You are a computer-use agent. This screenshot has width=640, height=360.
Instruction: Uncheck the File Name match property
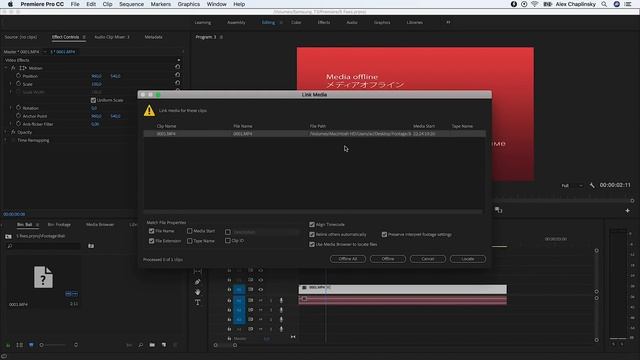coord(151,231)
